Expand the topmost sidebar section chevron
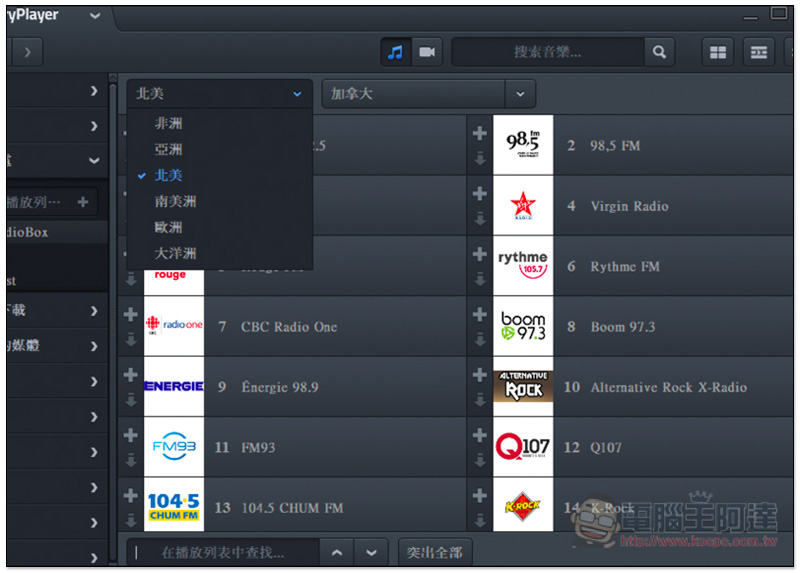Screen dimensions: 800x573 pyautogui.click(x=94, y=91)
